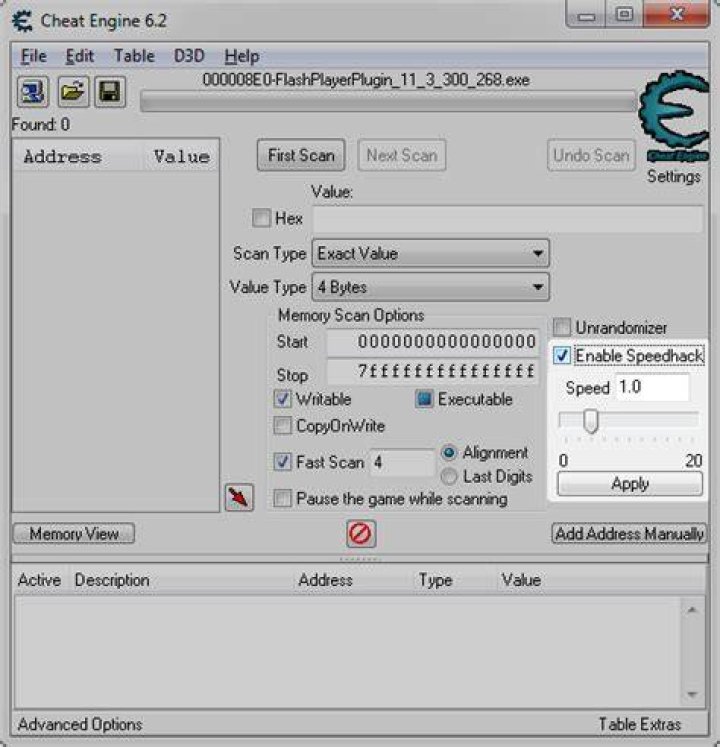Toggle the Writable checkbox

click(283, 399)
